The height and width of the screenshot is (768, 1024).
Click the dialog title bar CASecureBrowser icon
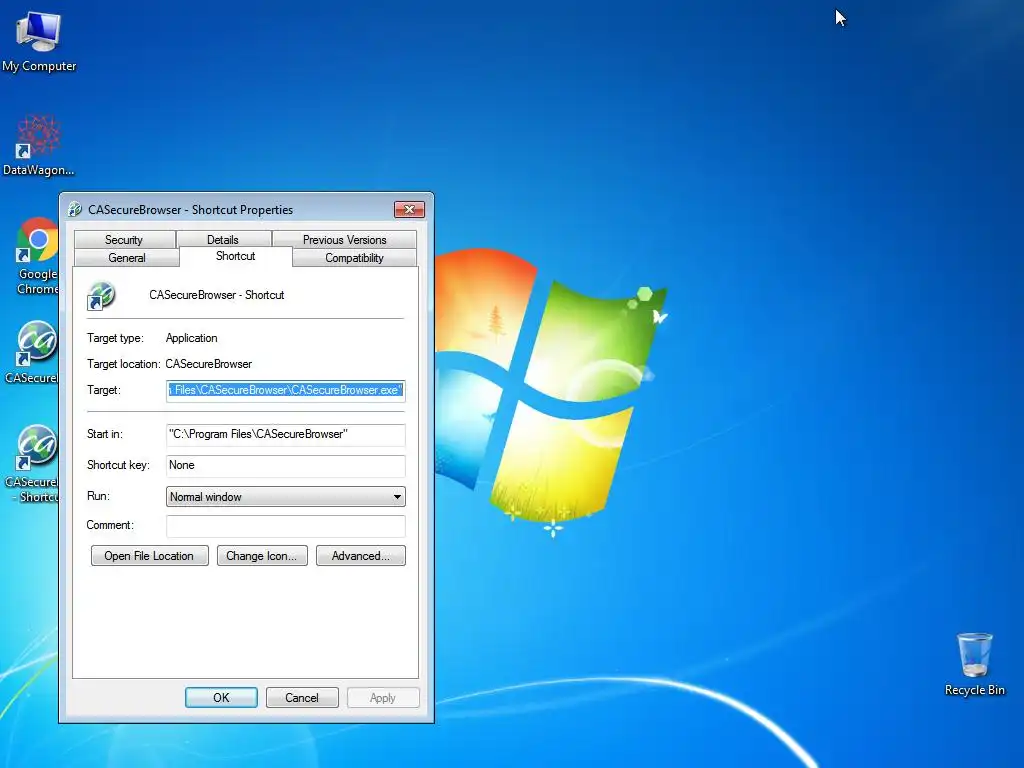point(75,210)
